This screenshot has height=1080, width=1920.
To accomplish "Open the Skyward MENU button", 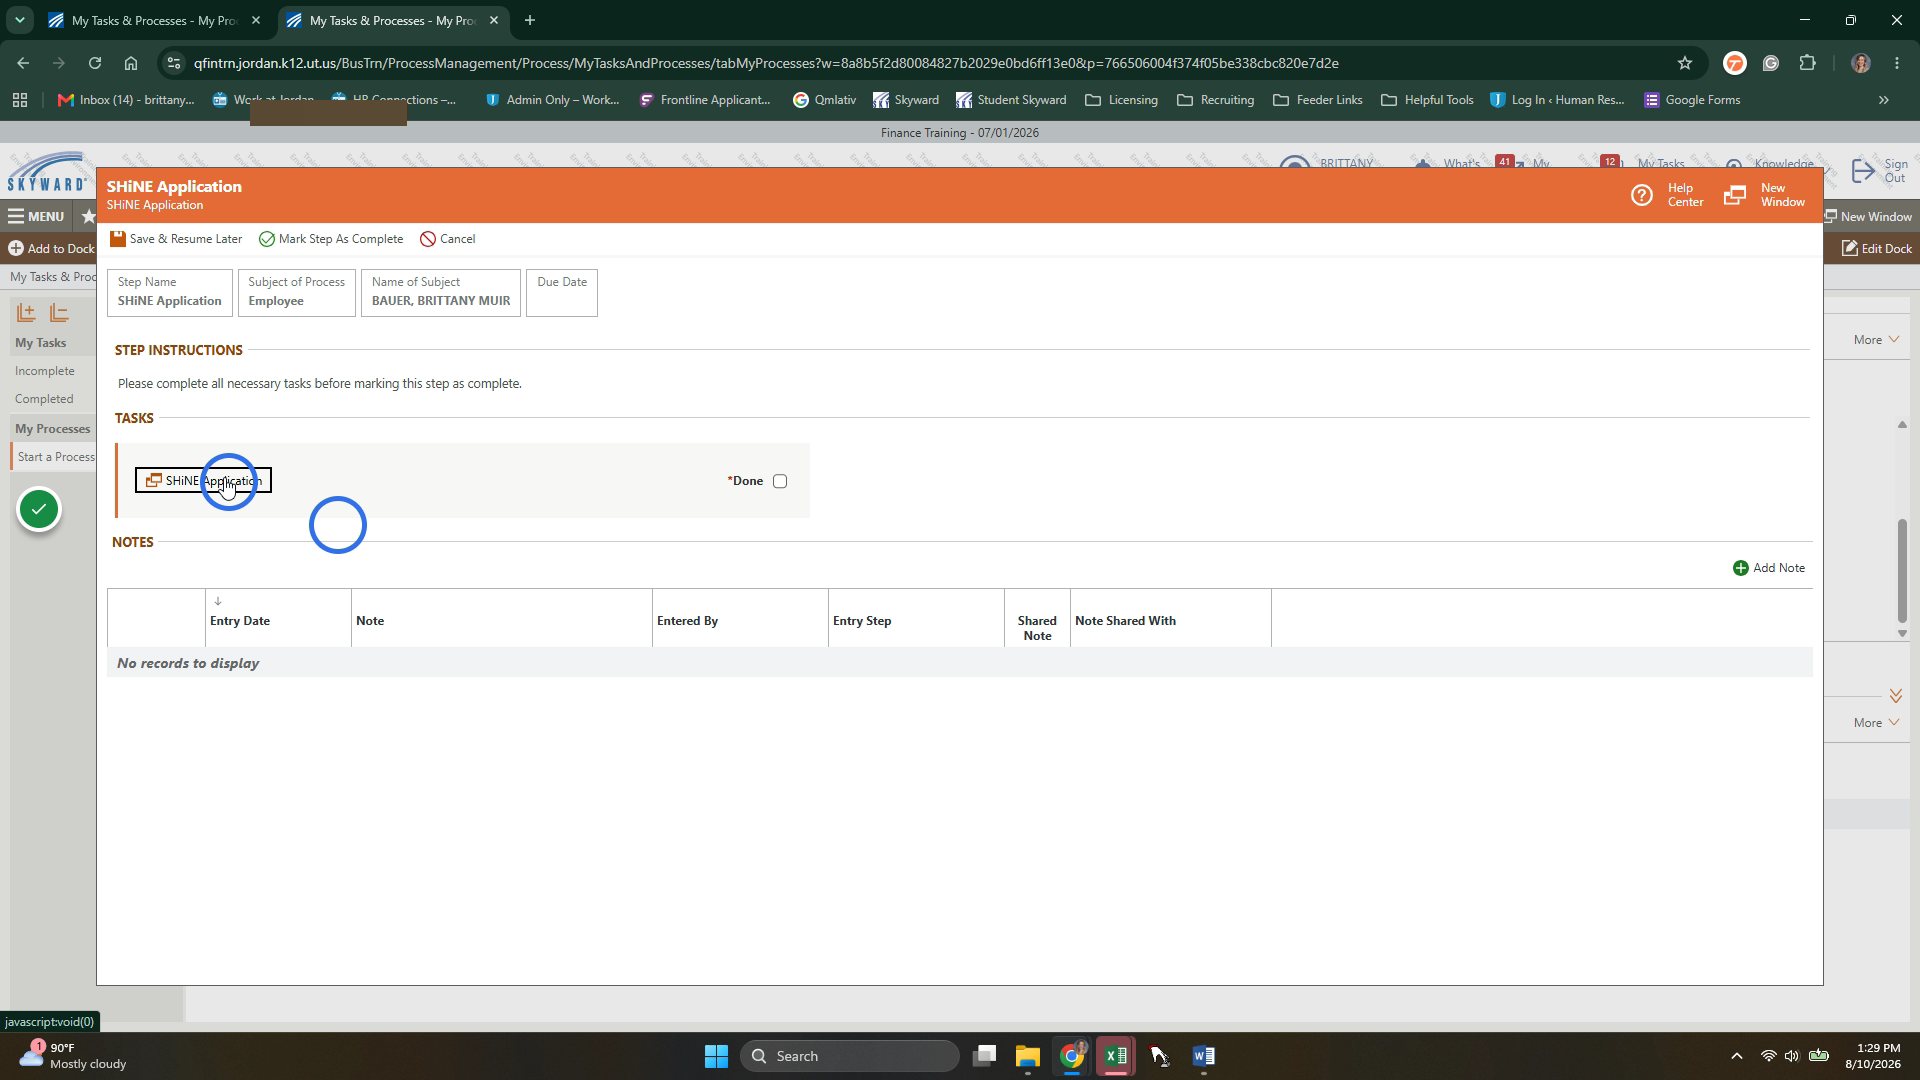I will (37, 216).
